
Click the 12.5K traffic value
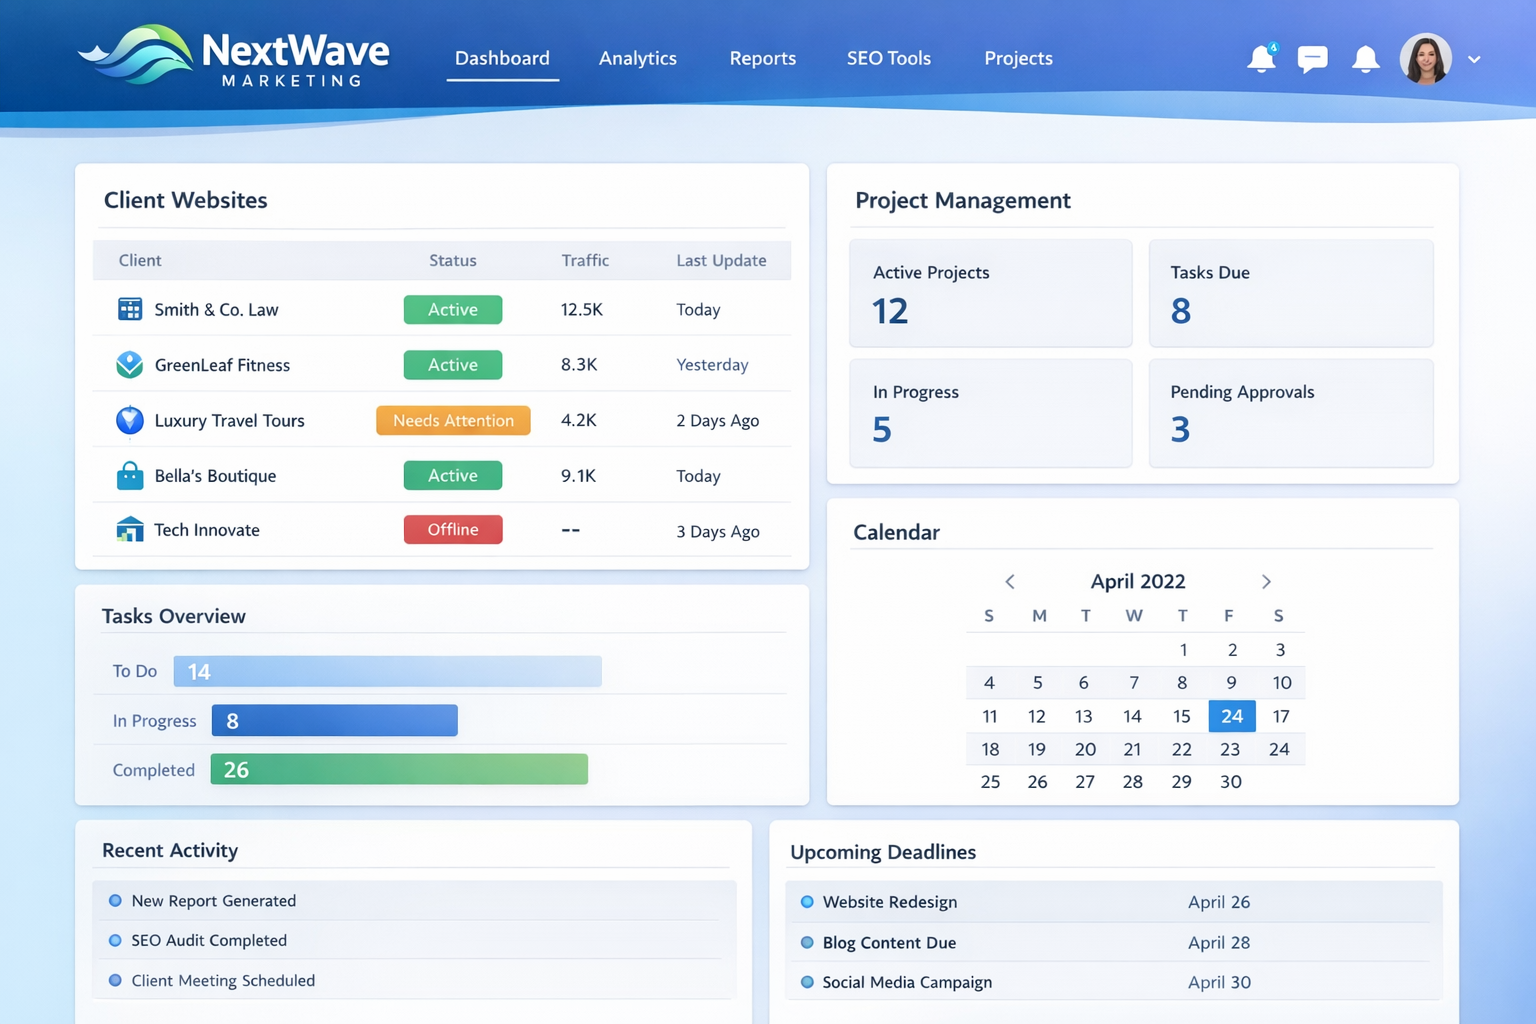click(x=582, y=310)
